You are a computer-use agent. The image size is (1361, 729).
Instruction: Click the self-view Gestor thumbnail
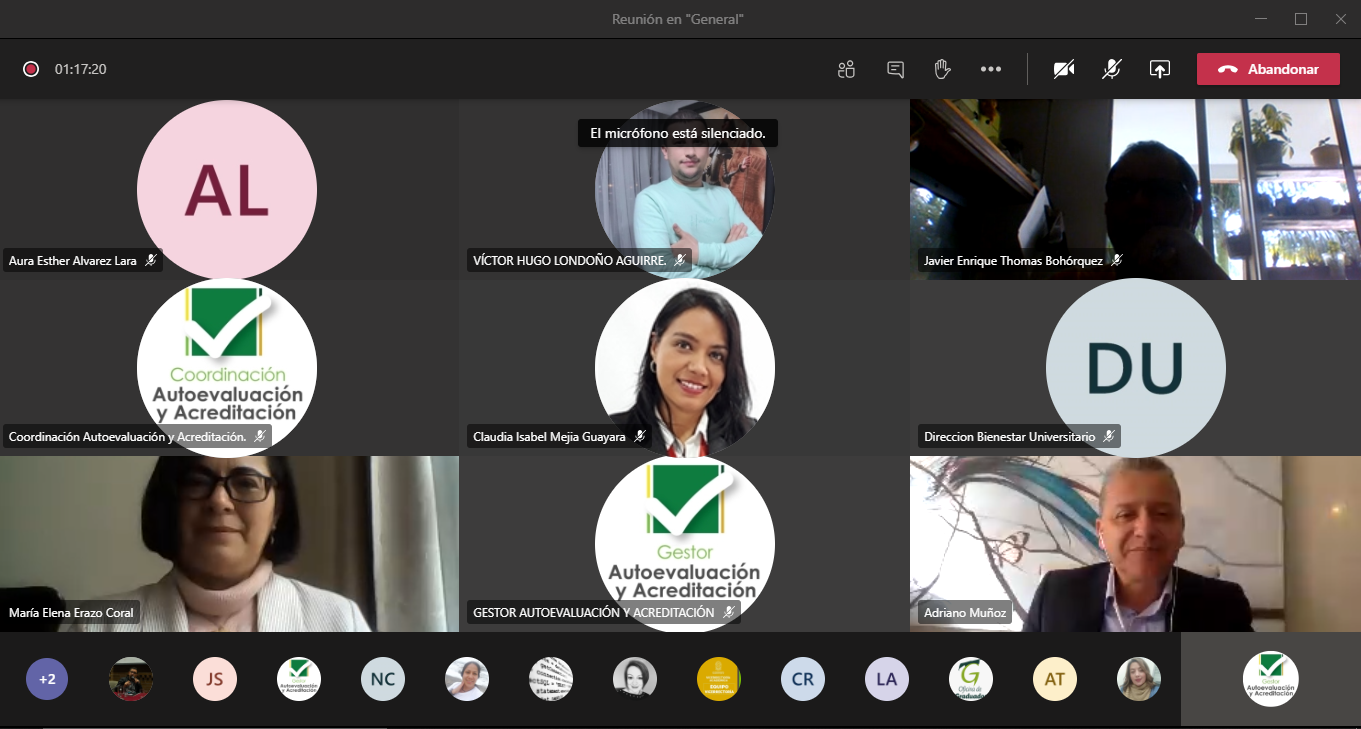pyautogui.click(x=1271, y=679)
